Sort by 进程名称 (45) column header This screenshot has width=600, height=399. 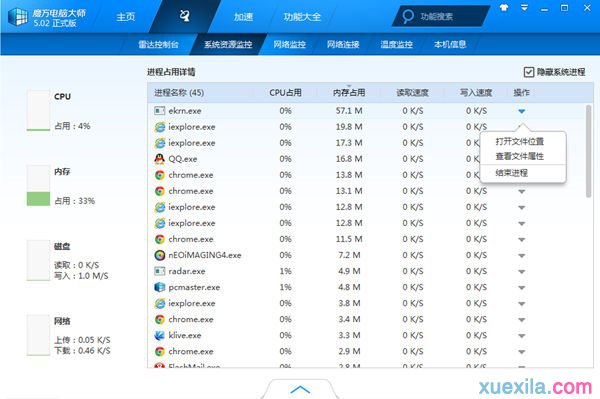tap(179, 93)
